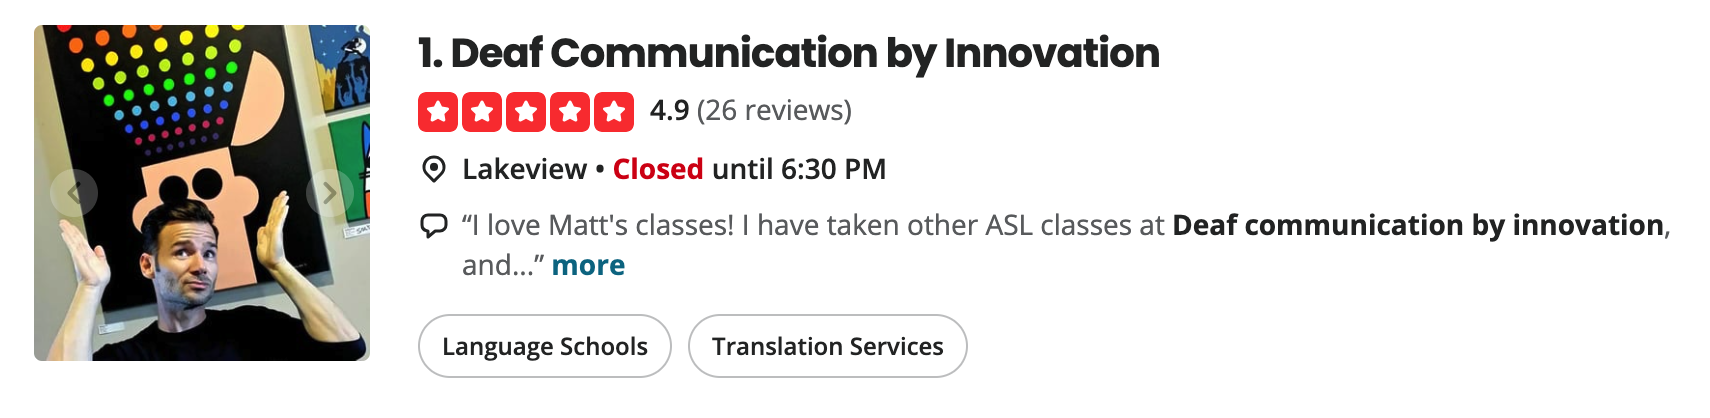The height and width of the screenshot is (418, 1710).
Task: Click the location pin icon
Action: pyautogui.click(x=434, y=169)
